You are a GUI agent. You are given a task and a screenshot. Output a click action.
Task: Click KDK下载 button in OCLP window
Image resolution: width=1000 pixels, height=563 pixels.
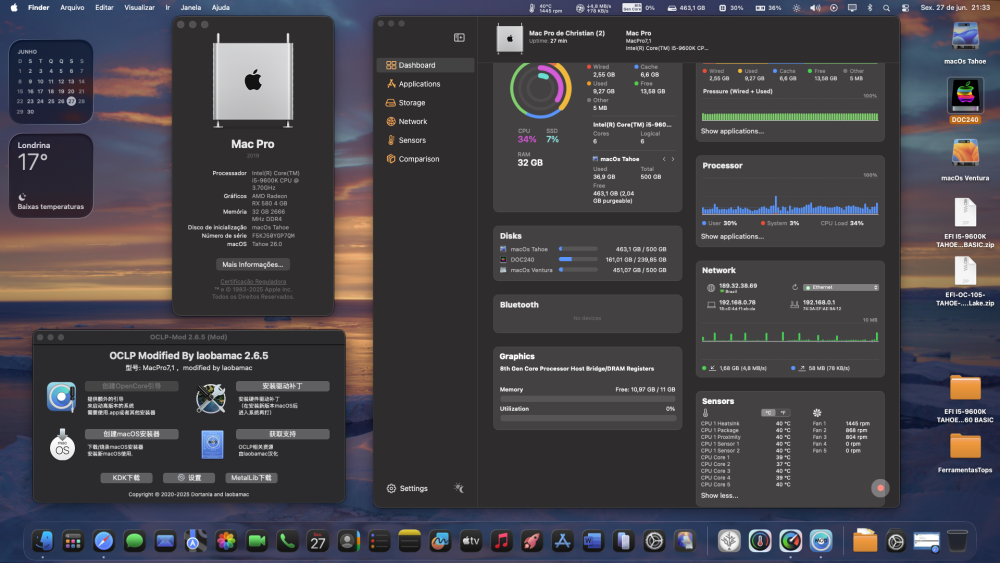[x=126, y=478]
